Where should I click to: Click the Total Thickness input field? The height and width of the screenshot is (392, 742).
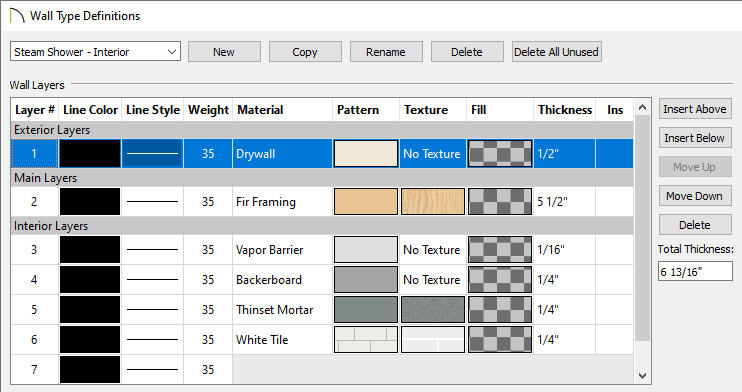tap(695, 272)
